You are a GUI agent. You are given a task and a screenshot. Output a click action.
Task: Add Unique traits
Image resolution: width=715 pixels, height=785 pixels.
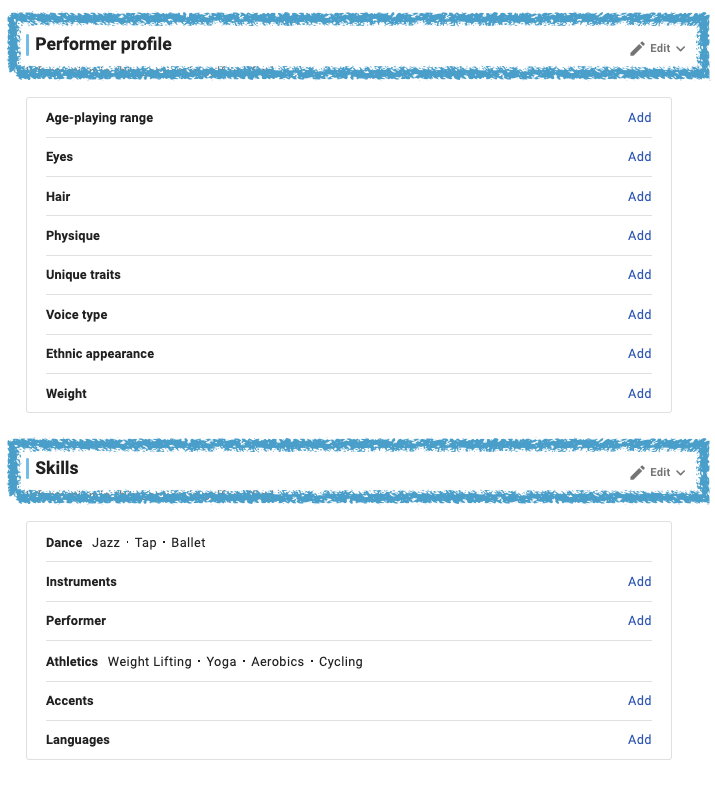pos(639,275)
